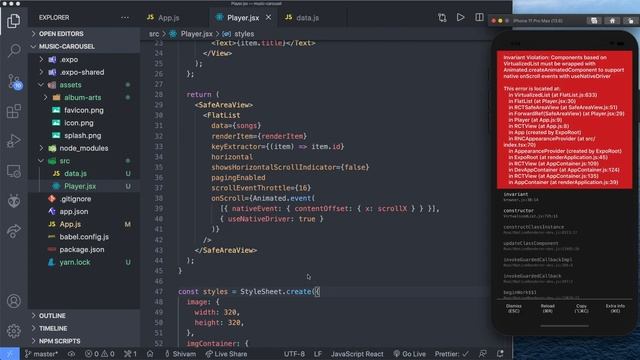Click UTF-8 encoding in status bar

(x=294, y=354)
